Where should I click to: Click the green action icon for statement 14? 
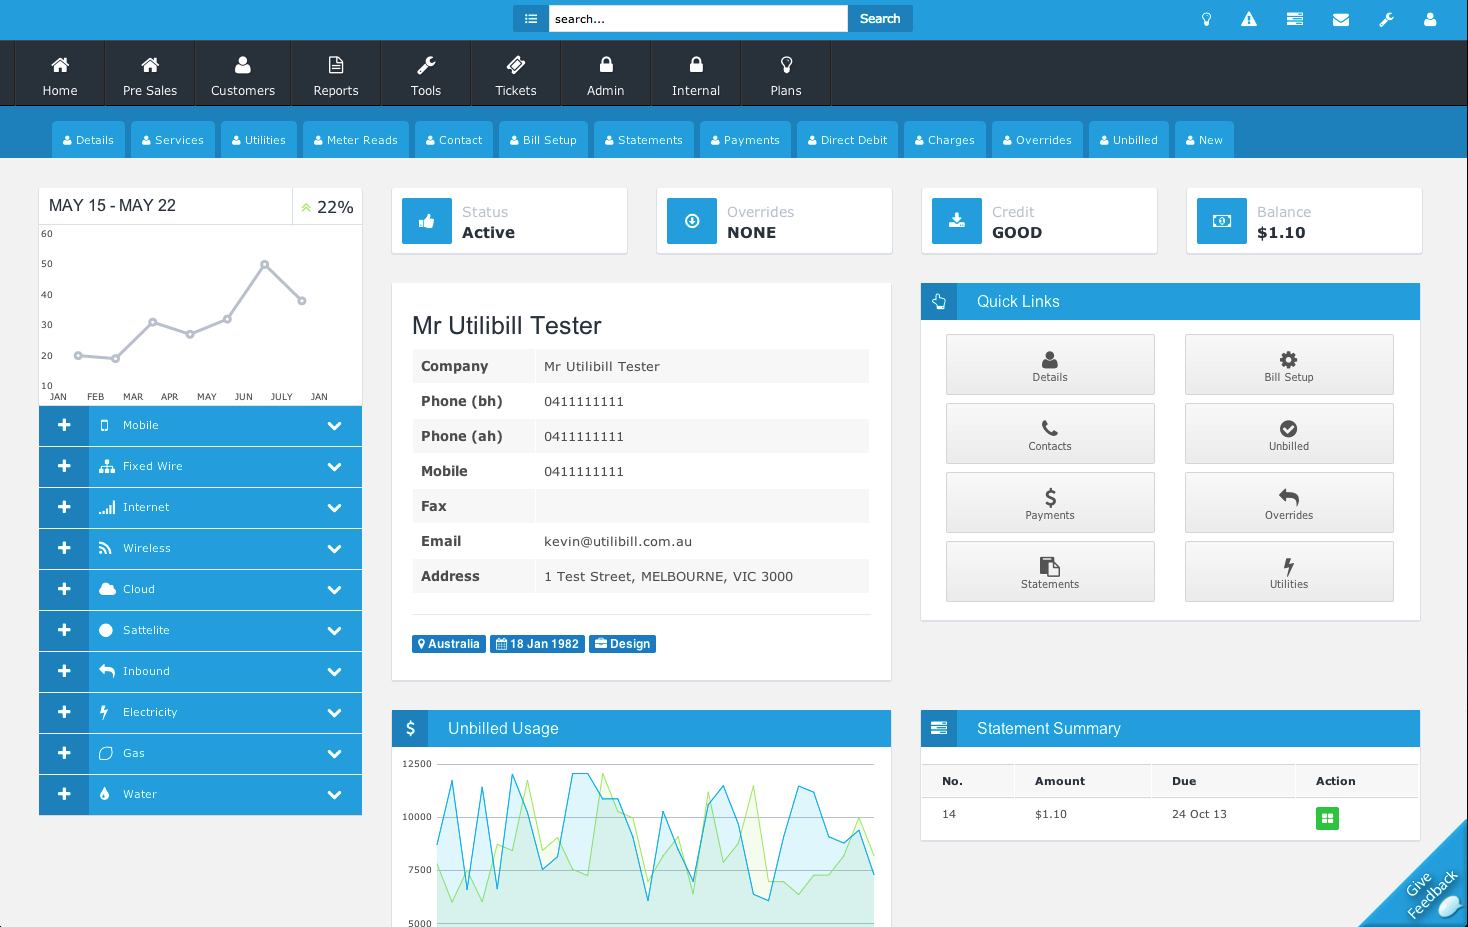(x=1327, y=818)
